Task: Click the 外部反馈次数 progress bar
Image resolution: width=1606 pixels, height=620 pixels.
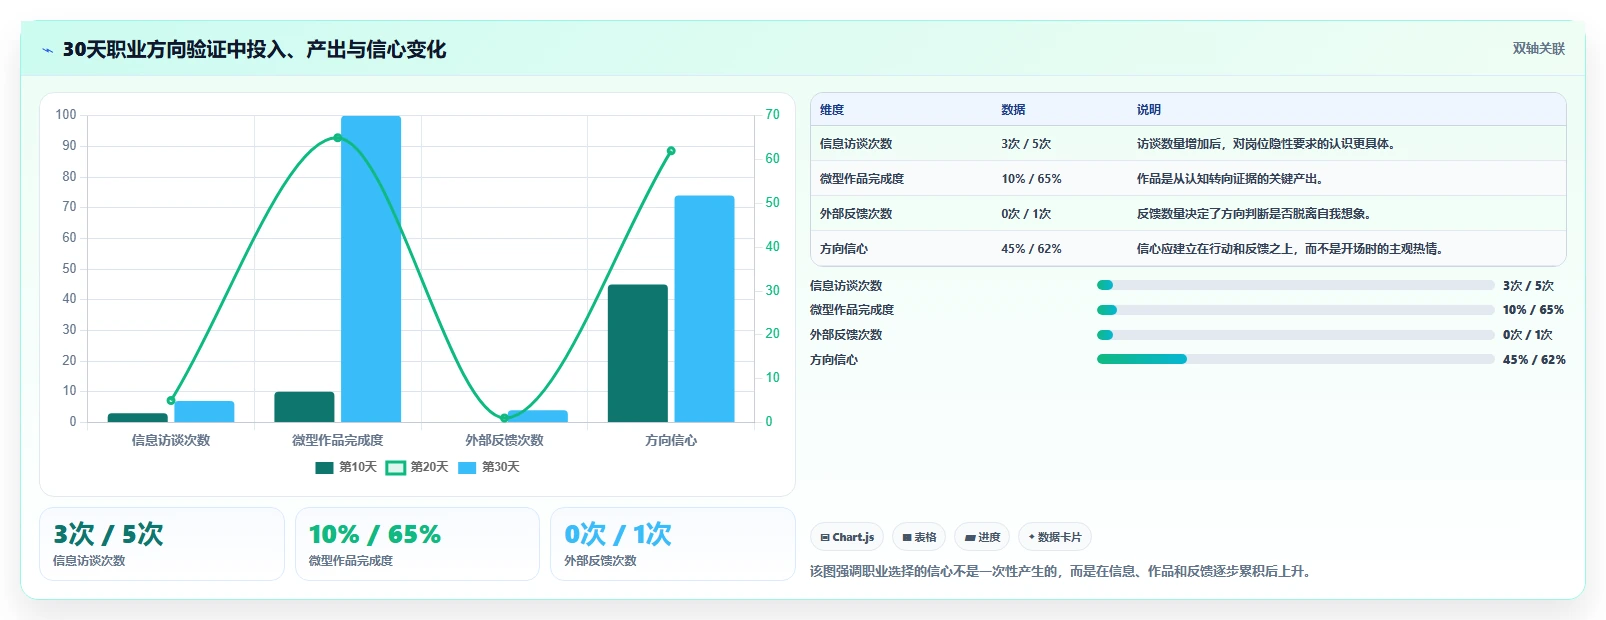Action: click(x=1295, y=335)
